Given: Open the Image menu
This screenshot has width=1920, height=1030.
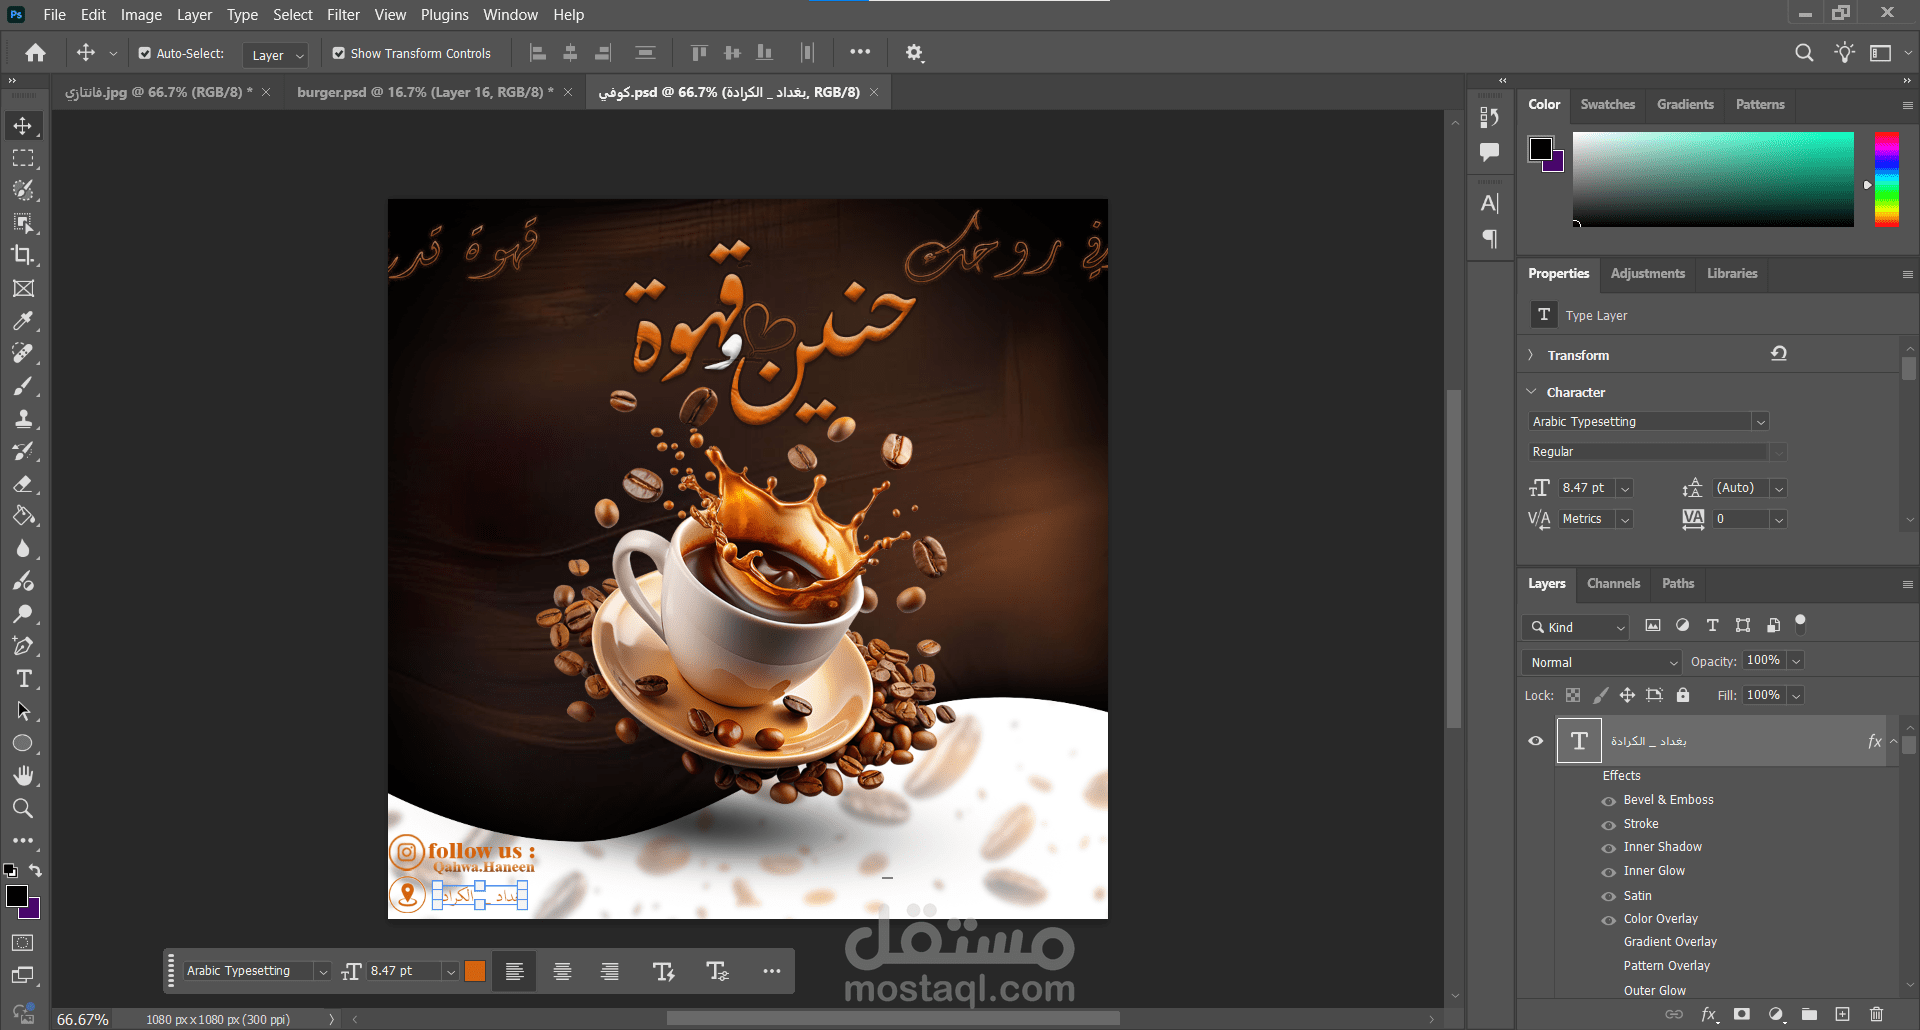Looking at the screenshot, I should pos(141,14).
